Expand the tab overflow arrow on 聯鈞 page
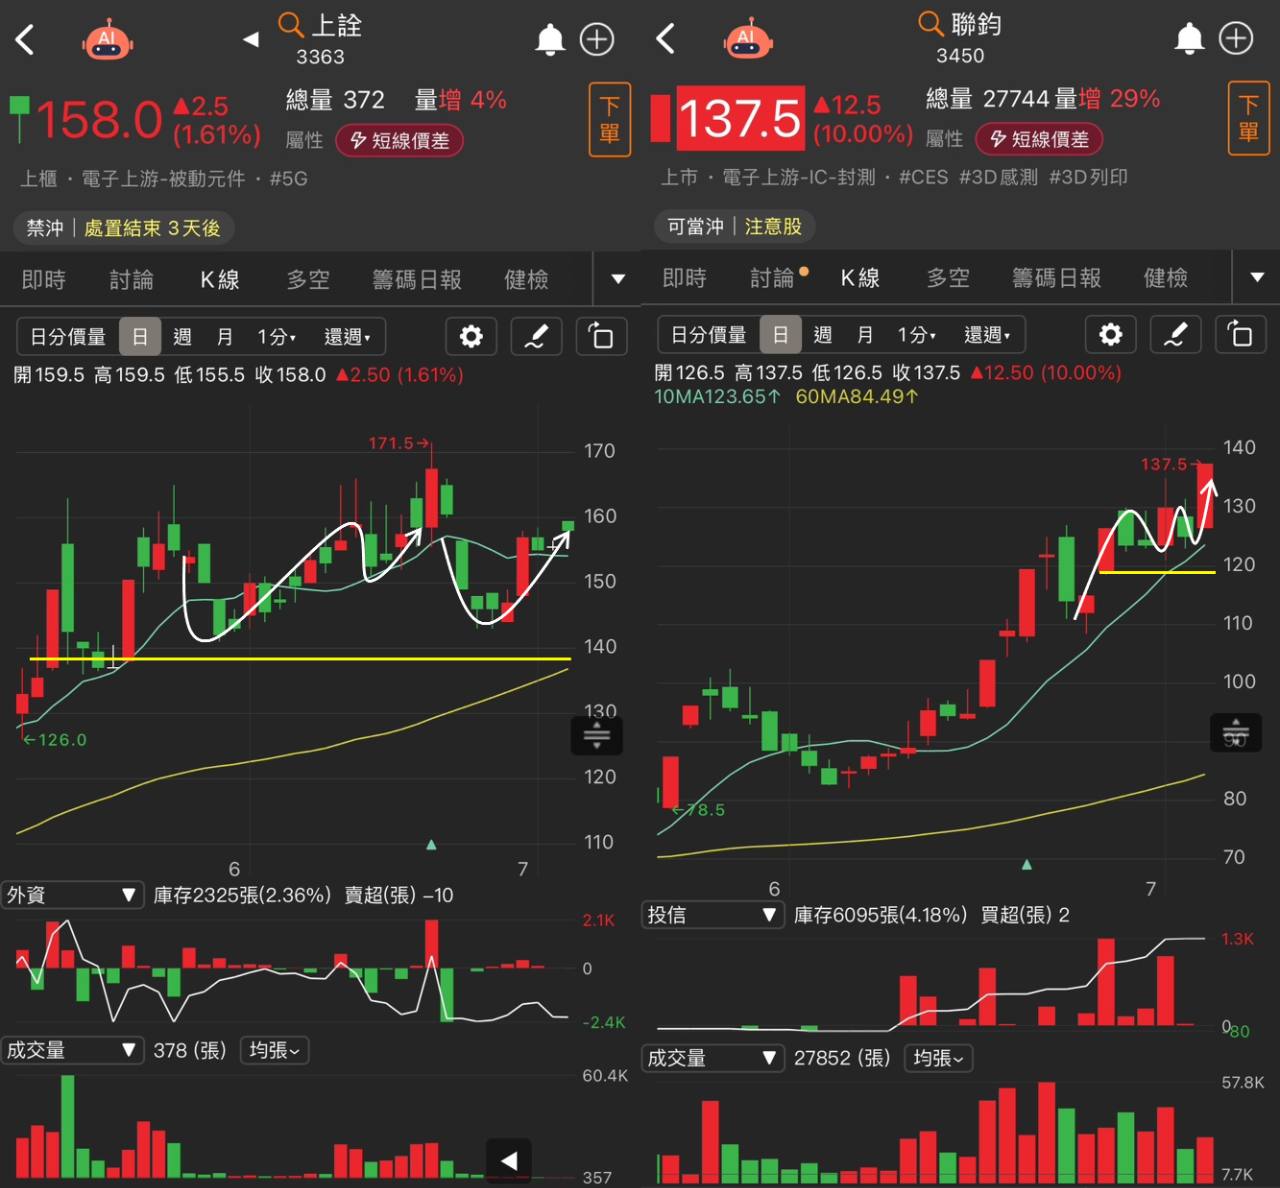This screenshot has width=1280, height=1188. [x=1258, y=277]
